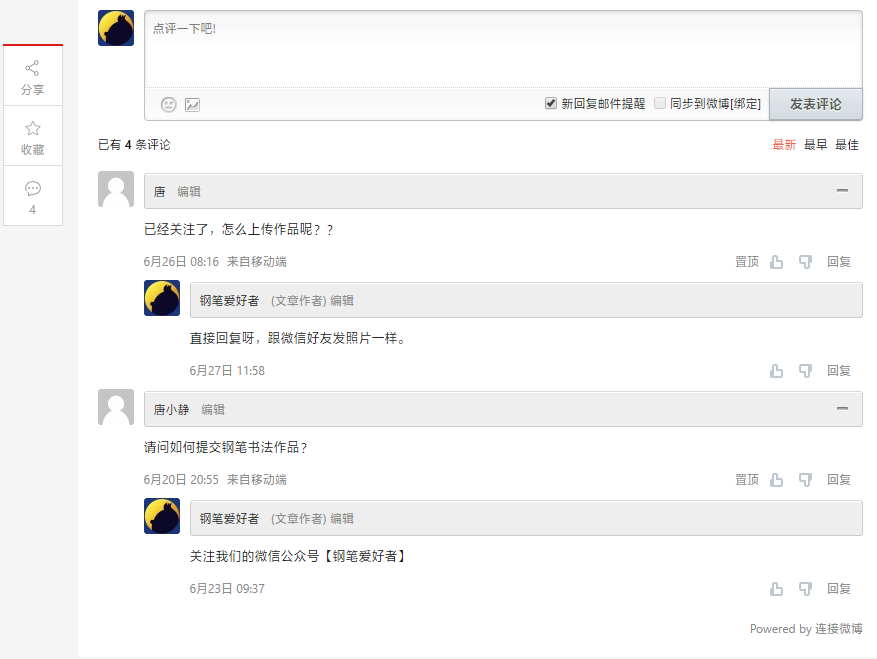Uncheck 新回复邮件提醒 checkbox
The height and width of the screenshot is (659, 877).
(551, 103)
